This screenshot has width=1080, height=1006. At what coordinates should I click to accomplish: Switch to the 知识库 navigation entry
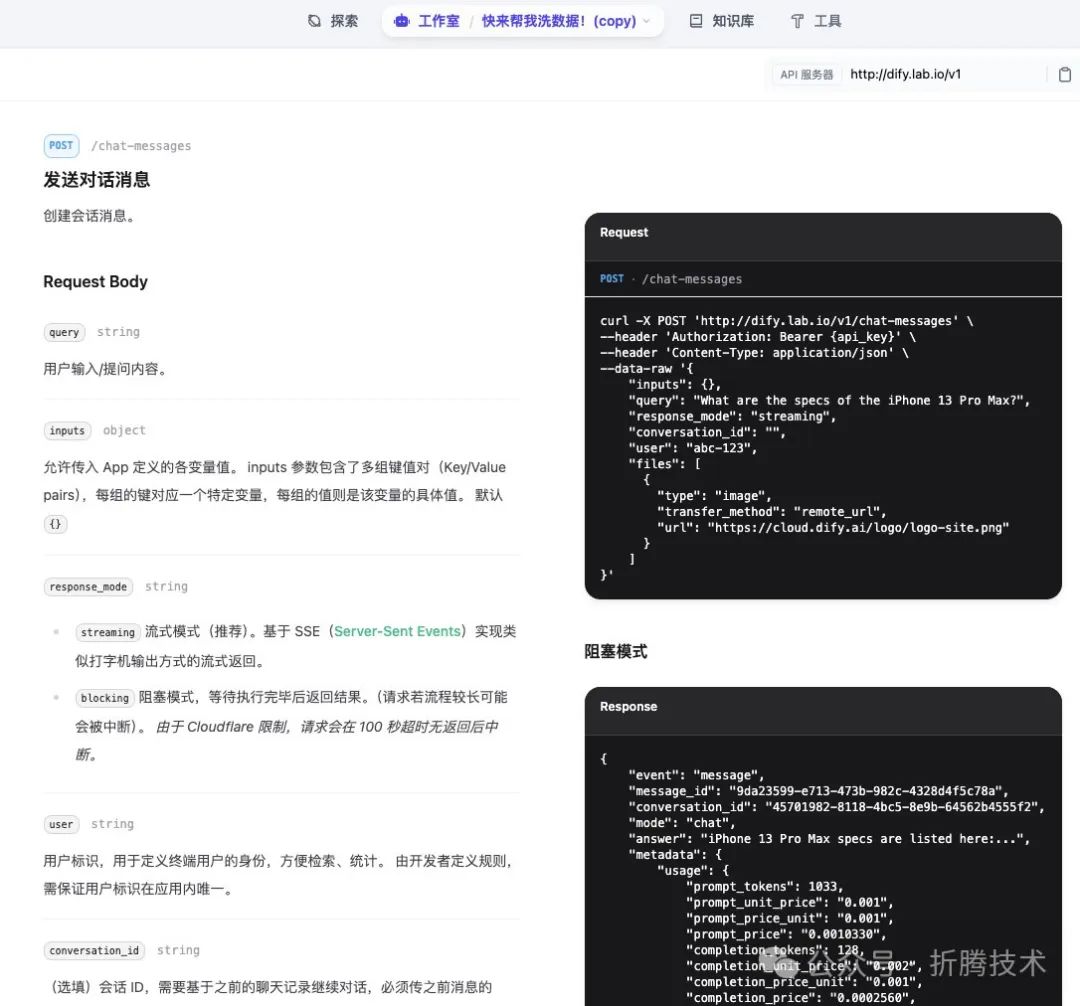(732, 21)
